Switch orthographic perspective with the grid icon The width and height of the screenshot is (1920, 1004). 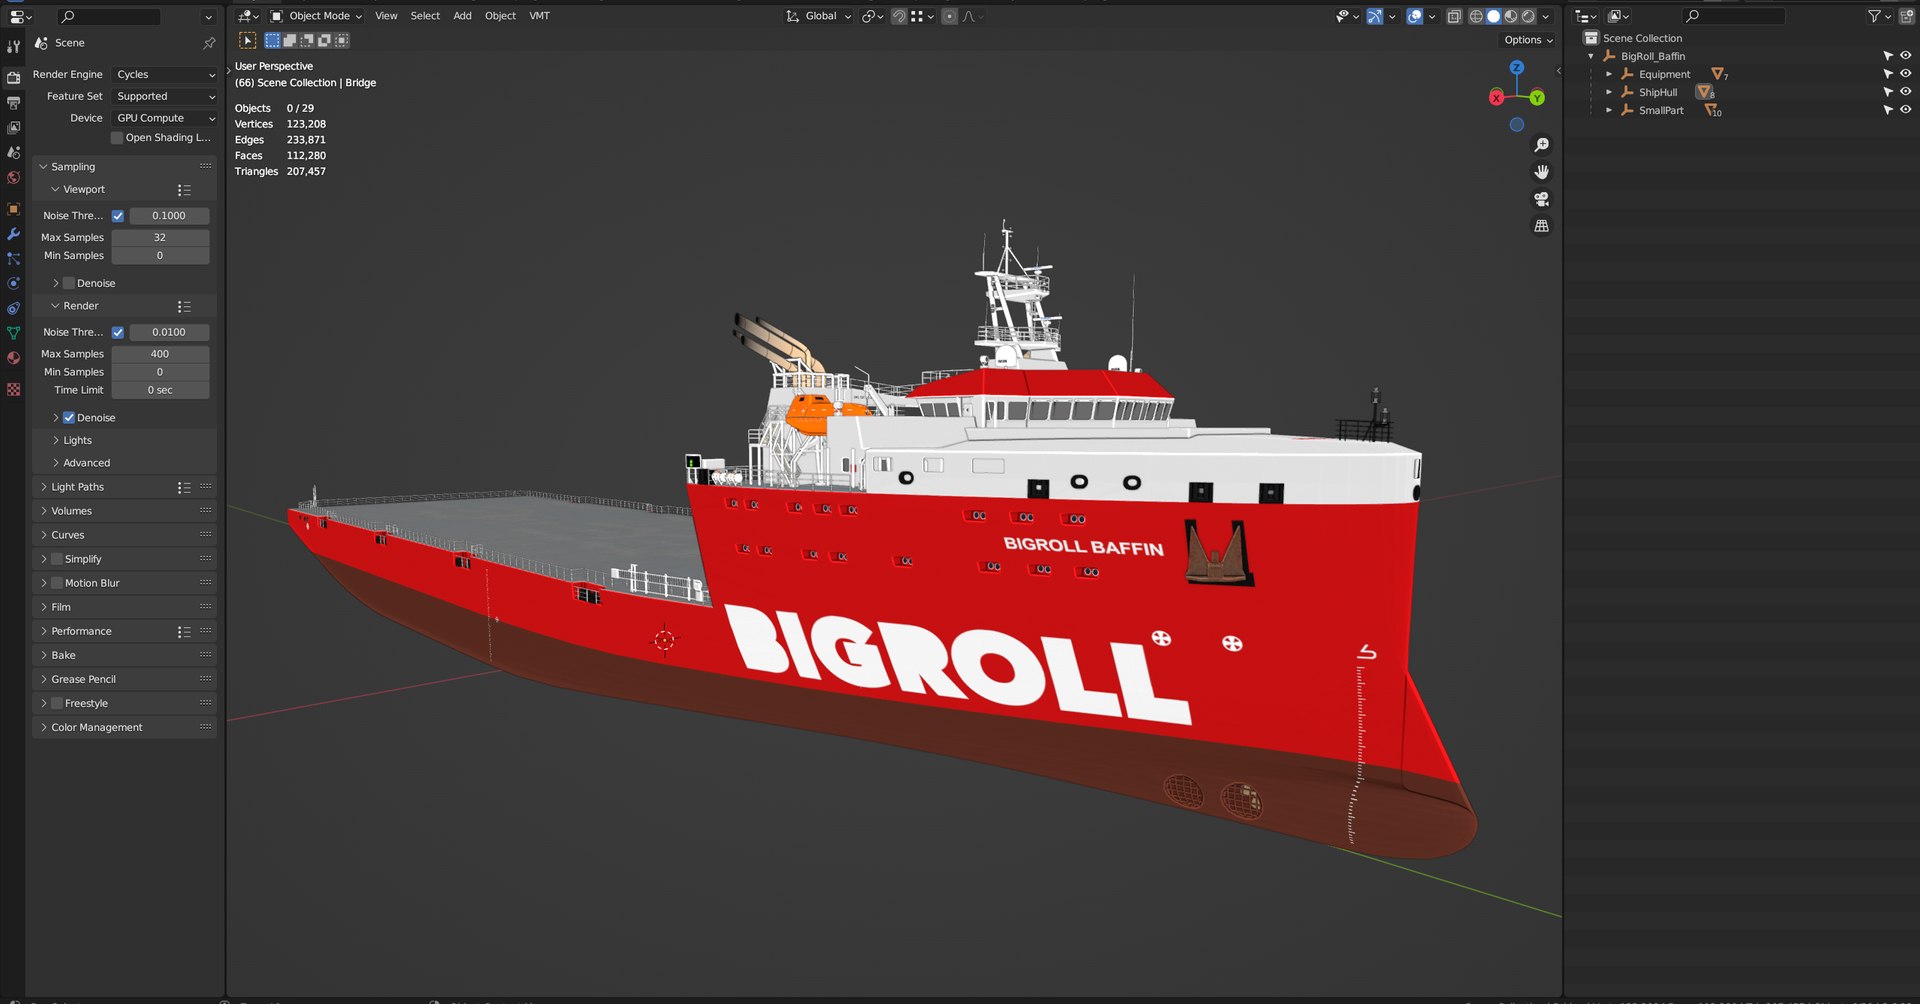tap(1542, 226)
